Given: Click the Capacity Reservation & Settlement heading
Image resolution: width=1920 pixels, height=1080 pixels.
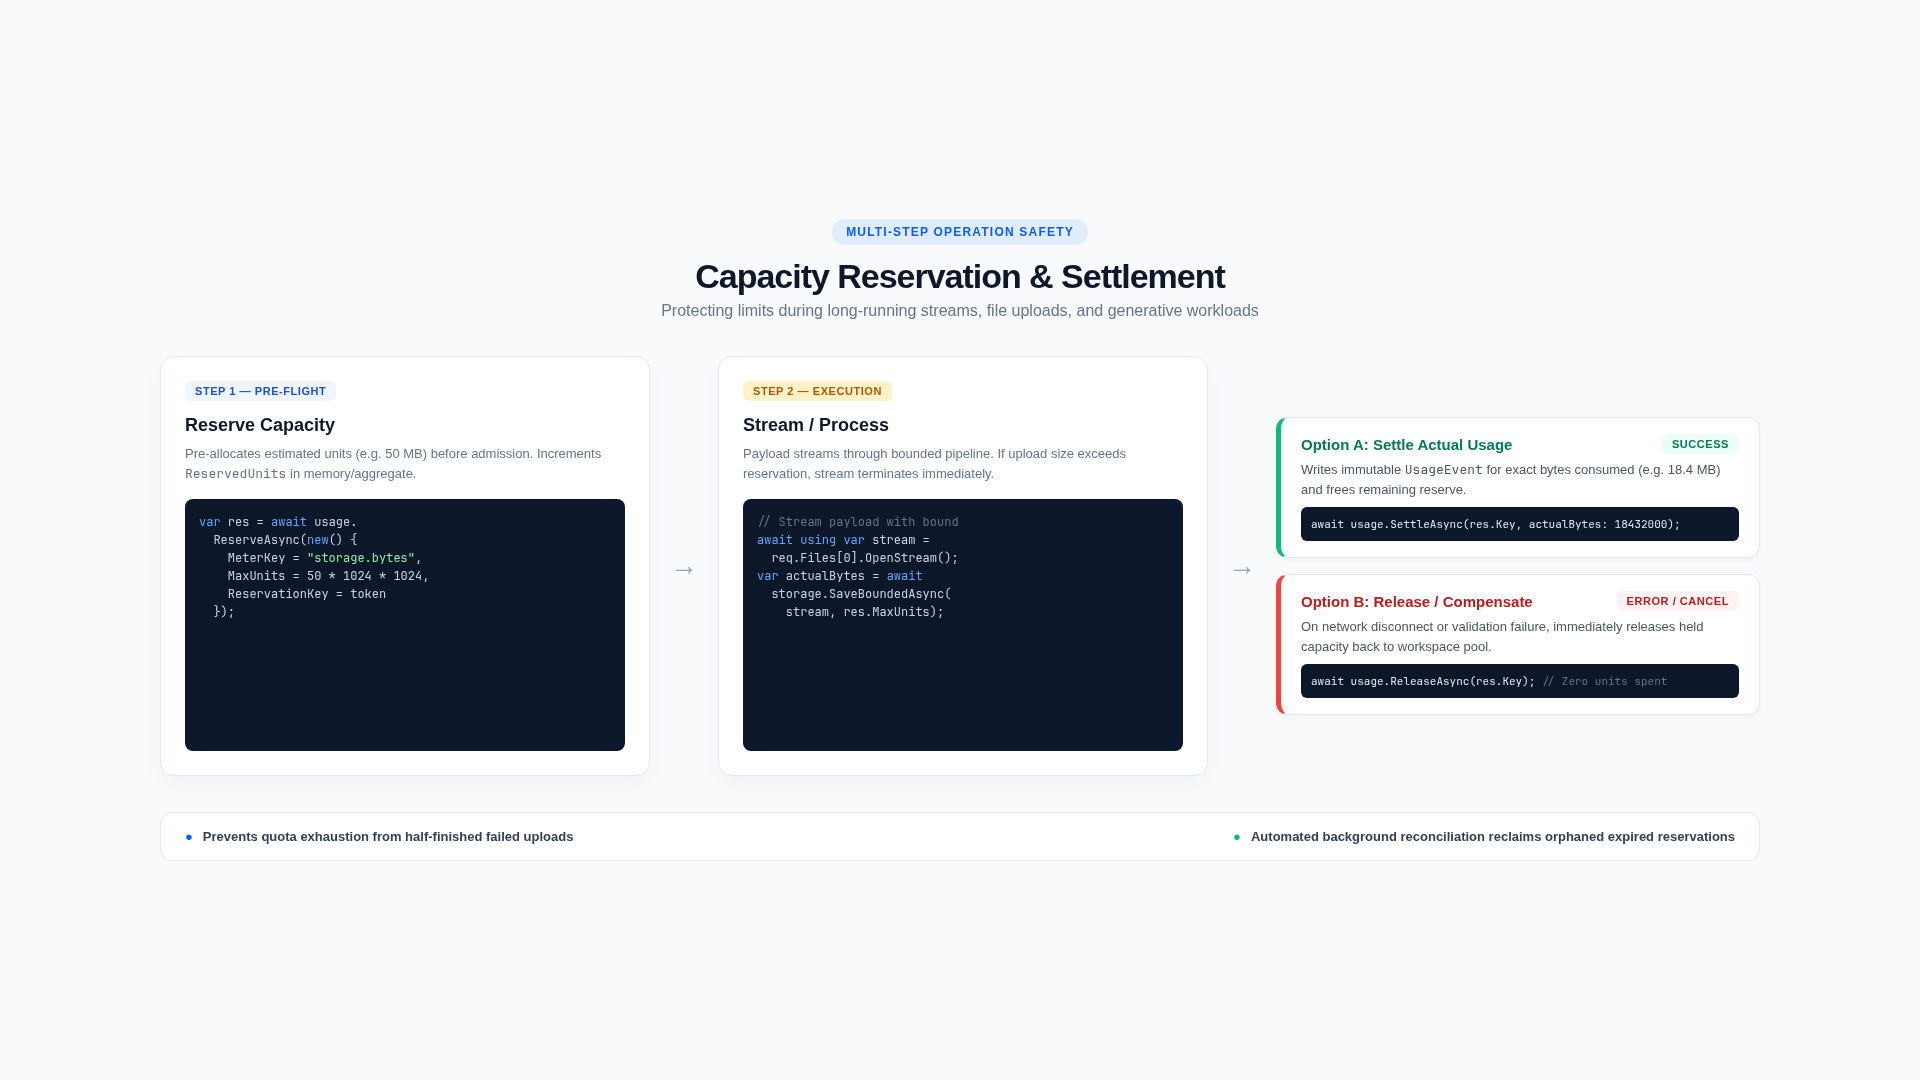Looking at the screenshot, I should [x=960, y=277].
